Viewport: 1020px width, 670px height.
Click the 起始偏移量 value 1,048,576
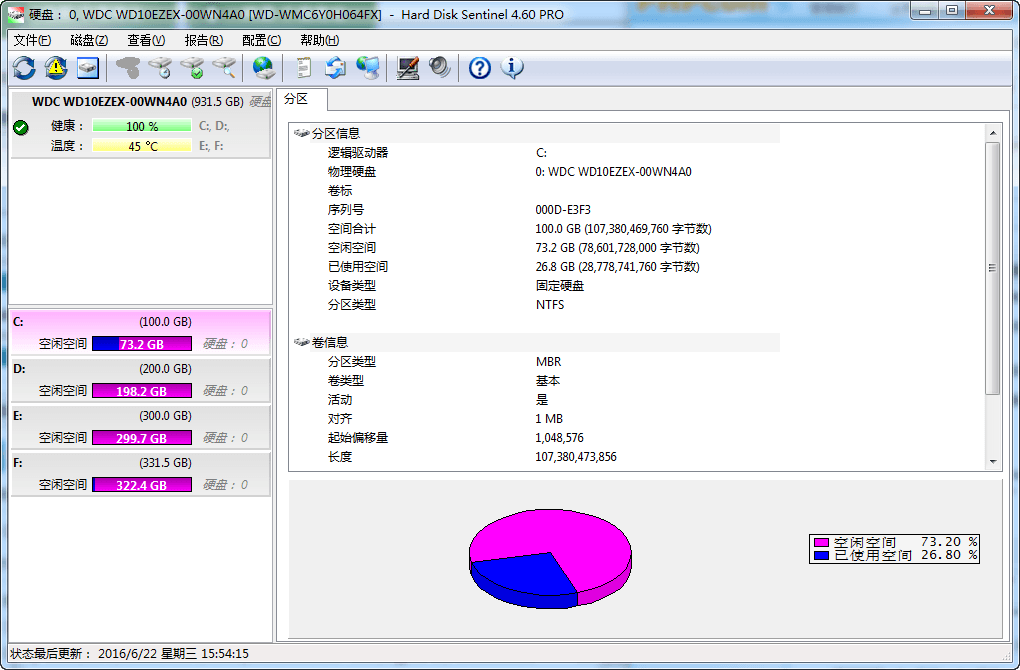pyautogui.click(x=559, y=438)
